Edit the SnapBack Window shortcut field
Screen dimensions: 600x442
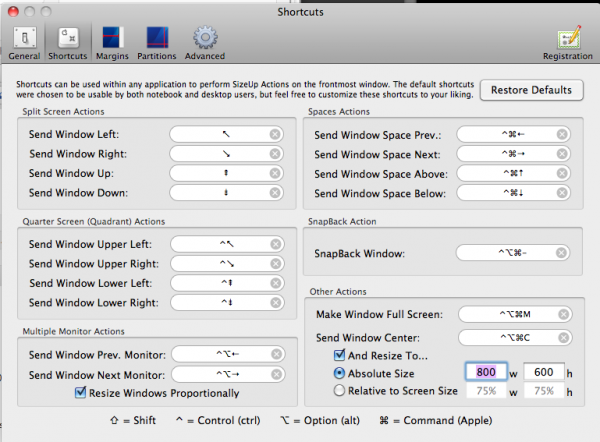[513, 253]
